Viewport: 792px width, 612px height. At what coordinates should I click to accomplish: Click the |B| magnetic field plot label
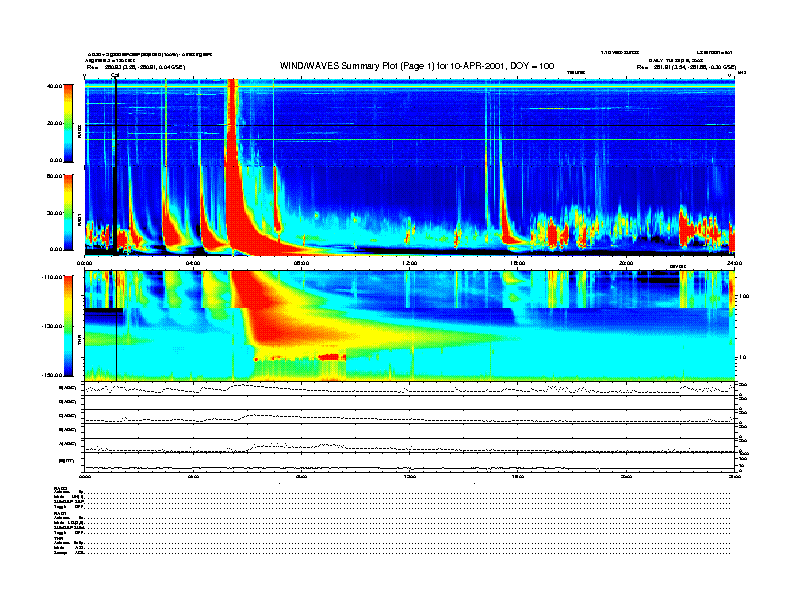pyautogui.click(x=66, y=461)
